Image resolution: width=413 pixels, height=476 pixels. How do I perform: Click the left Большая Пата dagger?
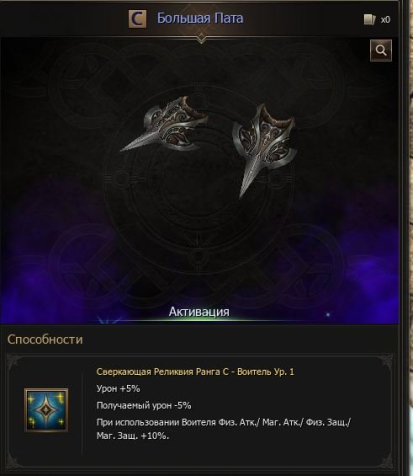coord(164,125)
